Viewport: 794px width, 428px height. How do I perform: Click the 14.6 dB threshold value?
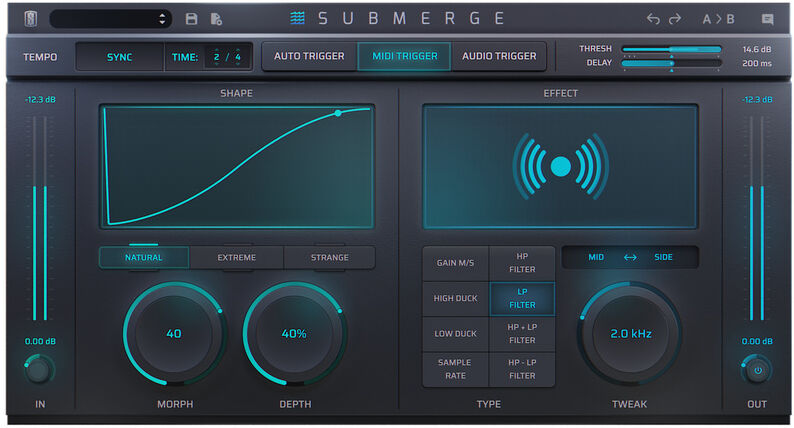(757, 49)
